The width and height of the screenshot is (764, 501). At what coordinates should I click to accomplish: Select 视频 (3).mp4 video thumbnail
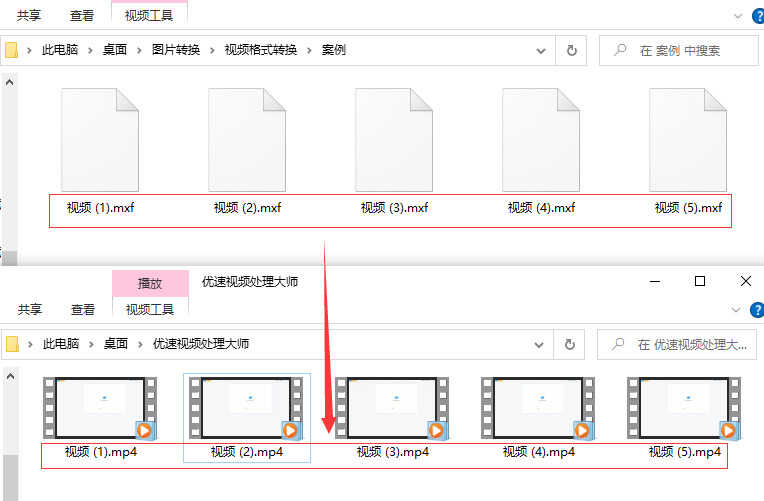tap(392, 408)
